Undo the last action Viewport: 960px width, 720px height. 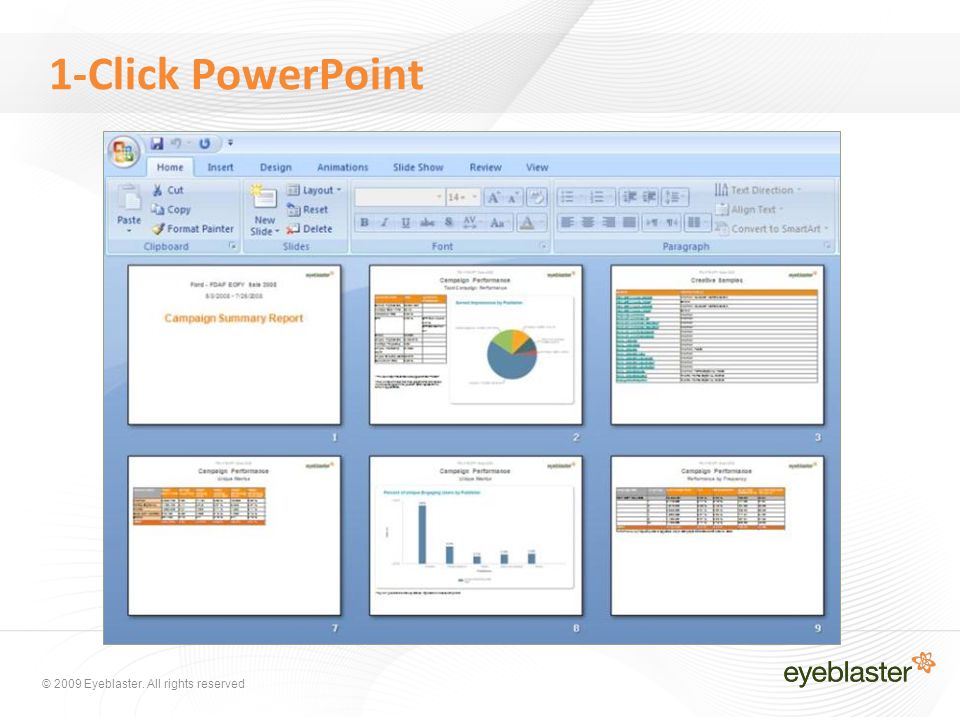(x=176, y=143)
